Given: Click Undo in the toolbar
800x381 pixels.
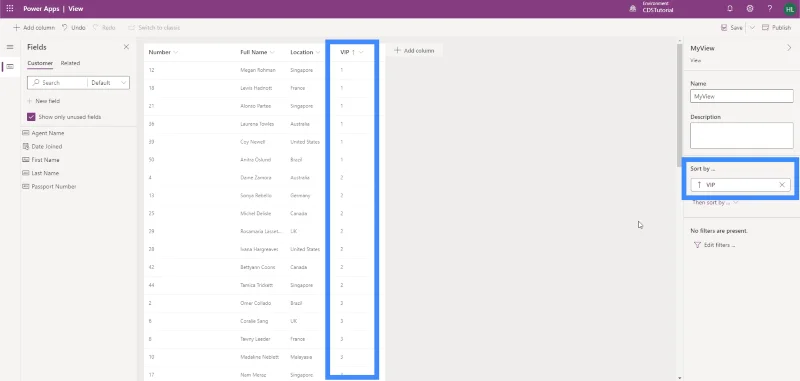Looking at the screenshot, I should click(x=73, y=28).
